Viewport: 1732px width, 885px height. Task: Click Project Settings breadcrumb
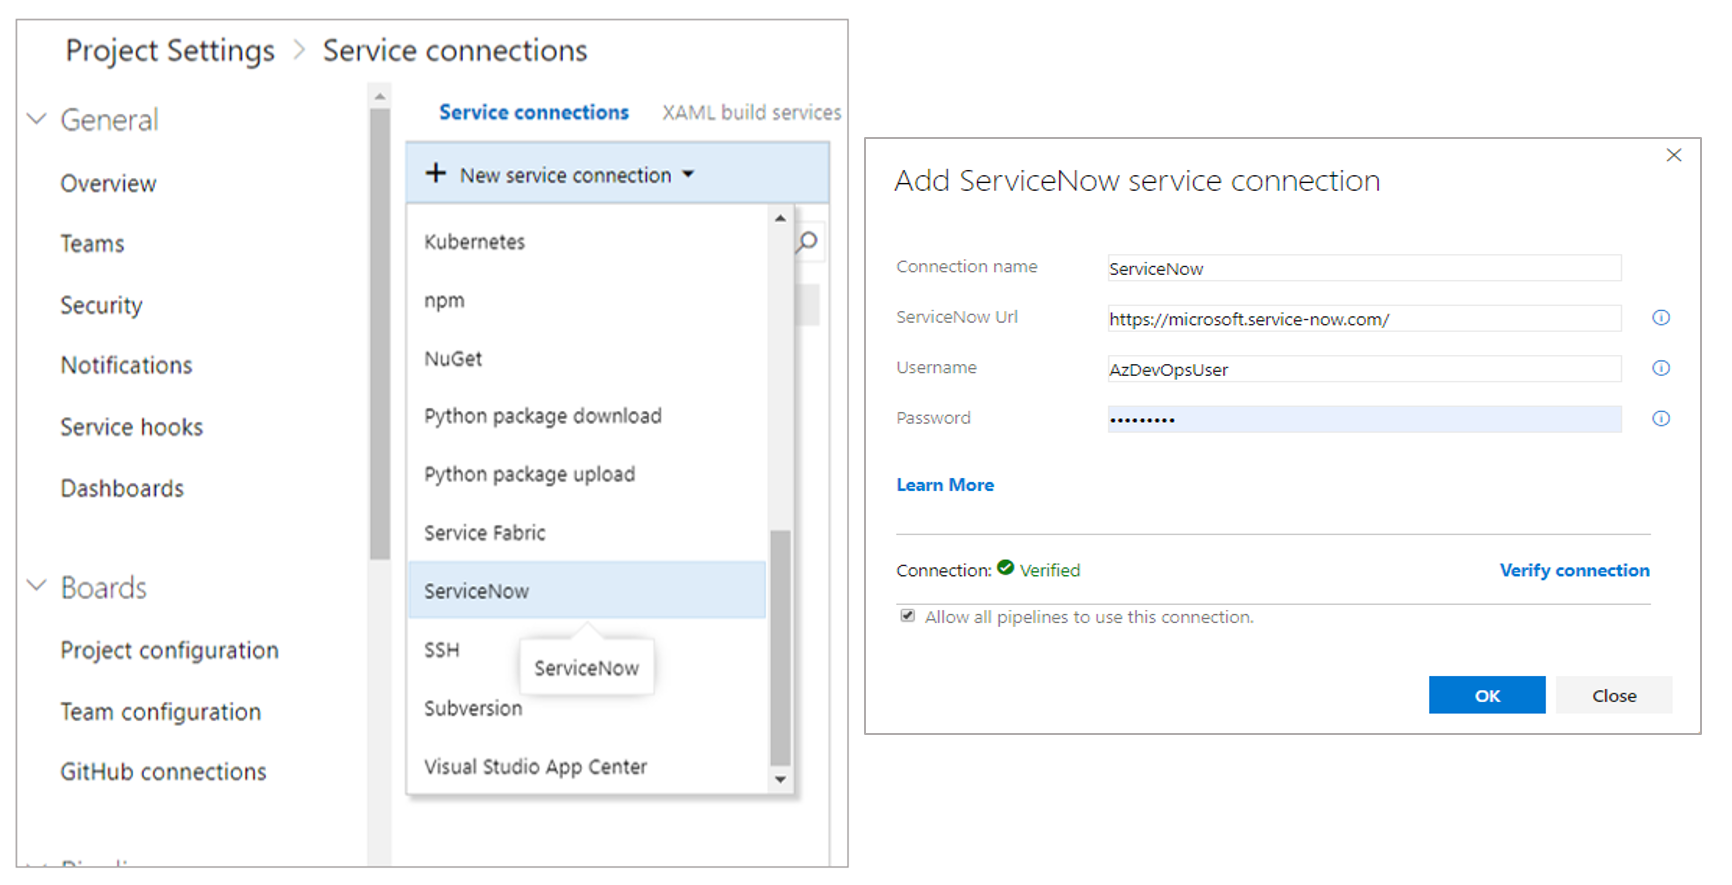170,50
